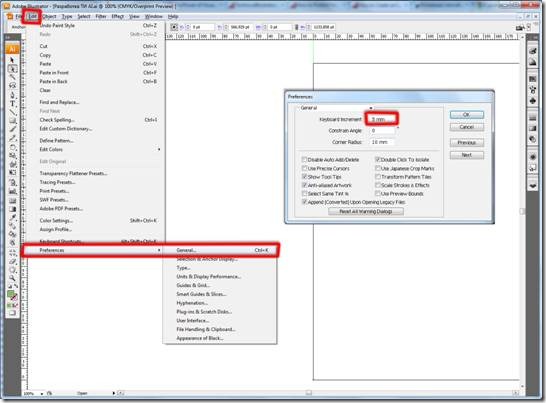Open the Color Guide panel icon
Screen dimensions: 546x403
coord(532,62)
